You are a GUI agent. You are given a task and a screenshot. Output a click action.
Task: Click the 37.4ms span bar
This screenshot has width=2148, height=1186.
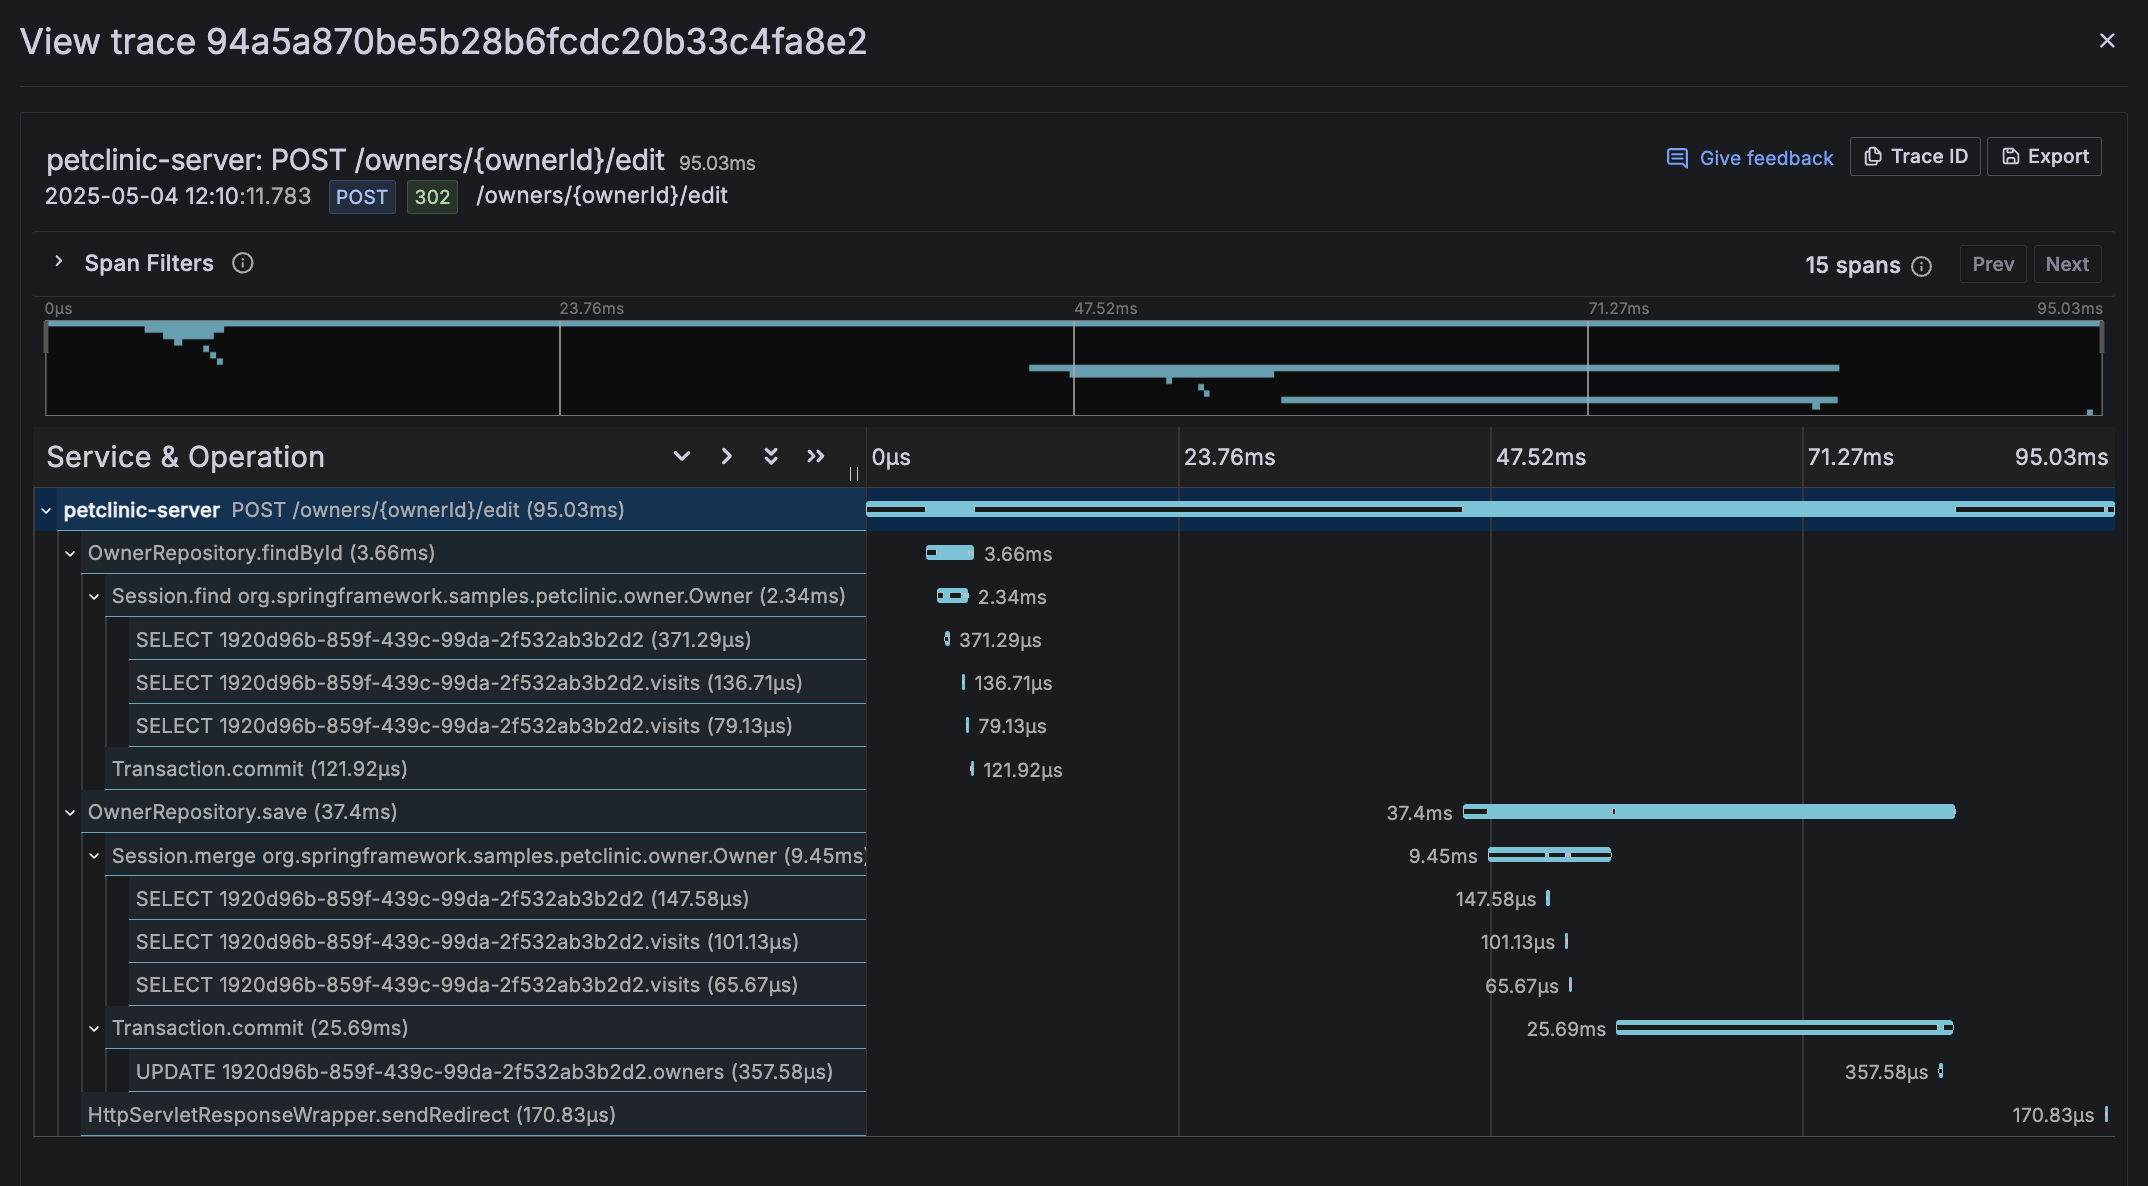tap(1709, 812)
